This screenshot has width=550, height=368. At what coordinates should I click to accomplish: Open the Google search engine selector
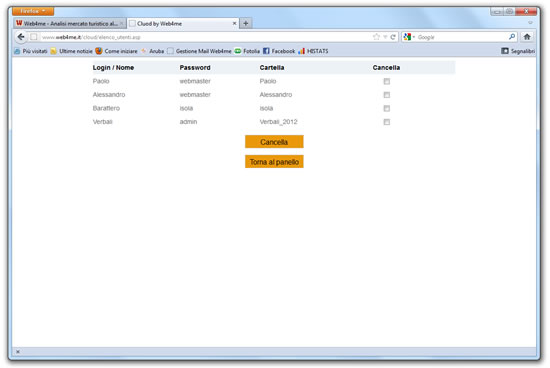click(x=409, y=37)
